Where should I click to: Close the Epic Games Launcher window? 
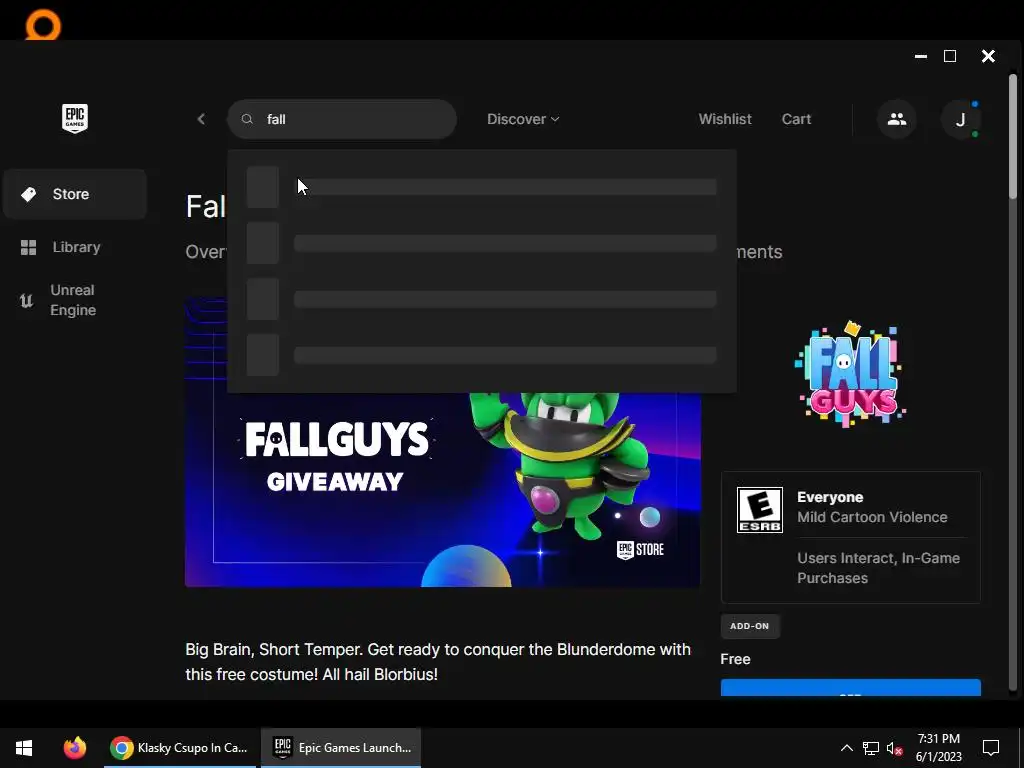point(988,56)
